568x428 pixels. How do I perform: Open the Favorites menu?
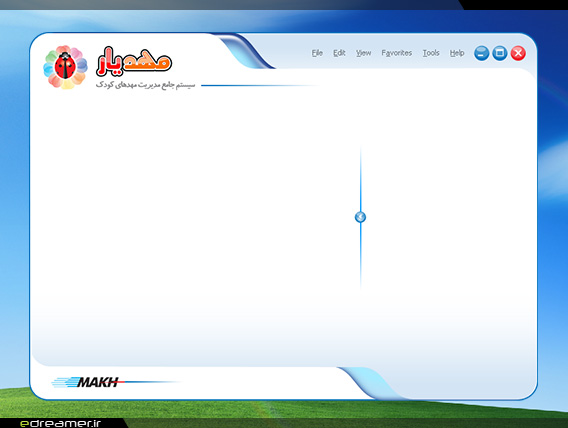pos(397,53)
